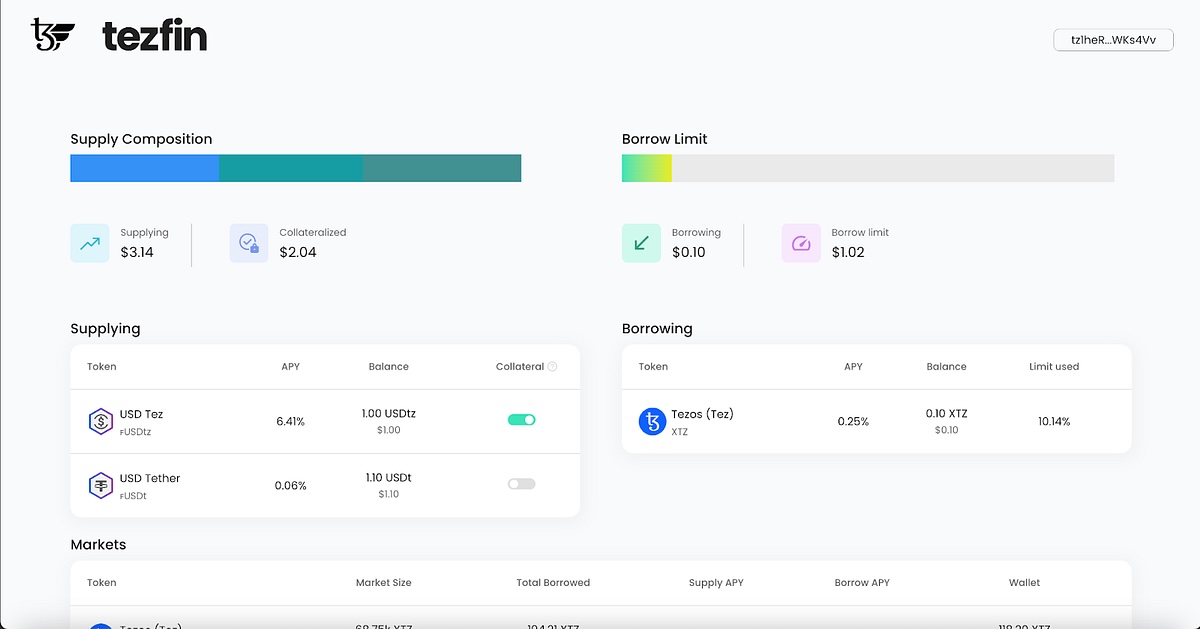
Task: Open the wallet address button
Action: pos(1113,39)
